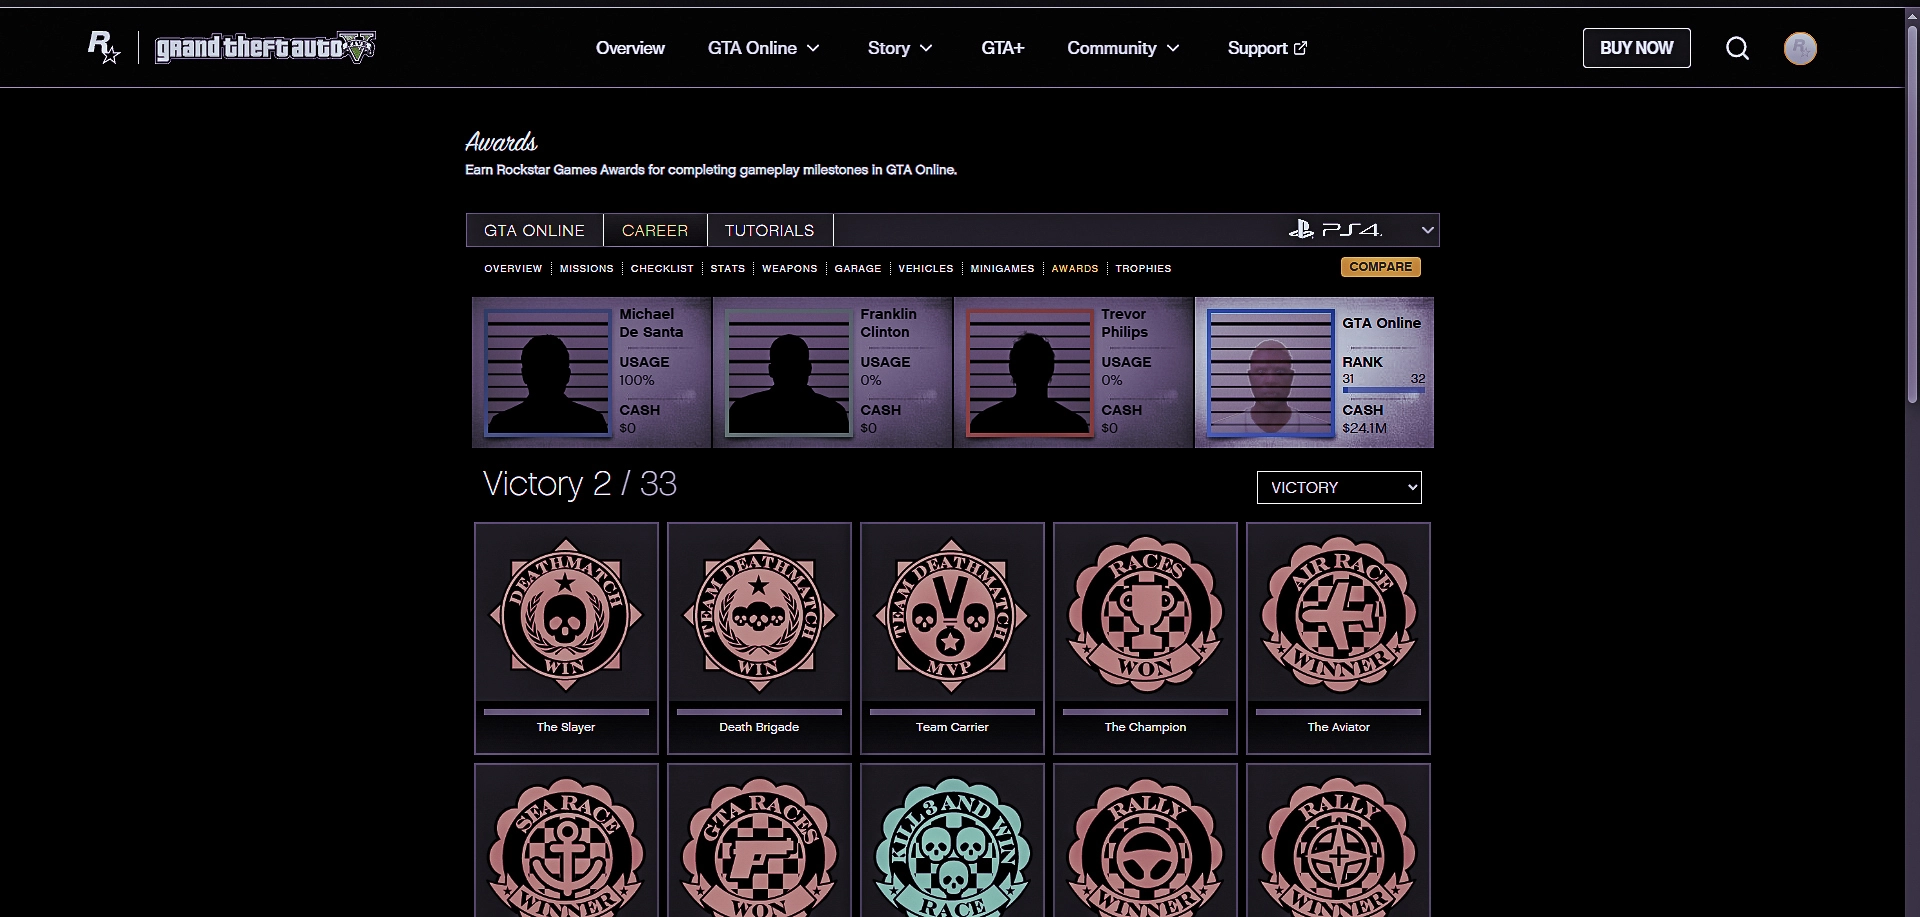Select the Kill 3 and Win Race badge
1920x917 pixels.
pyautogui.click(x=952, y=845)
